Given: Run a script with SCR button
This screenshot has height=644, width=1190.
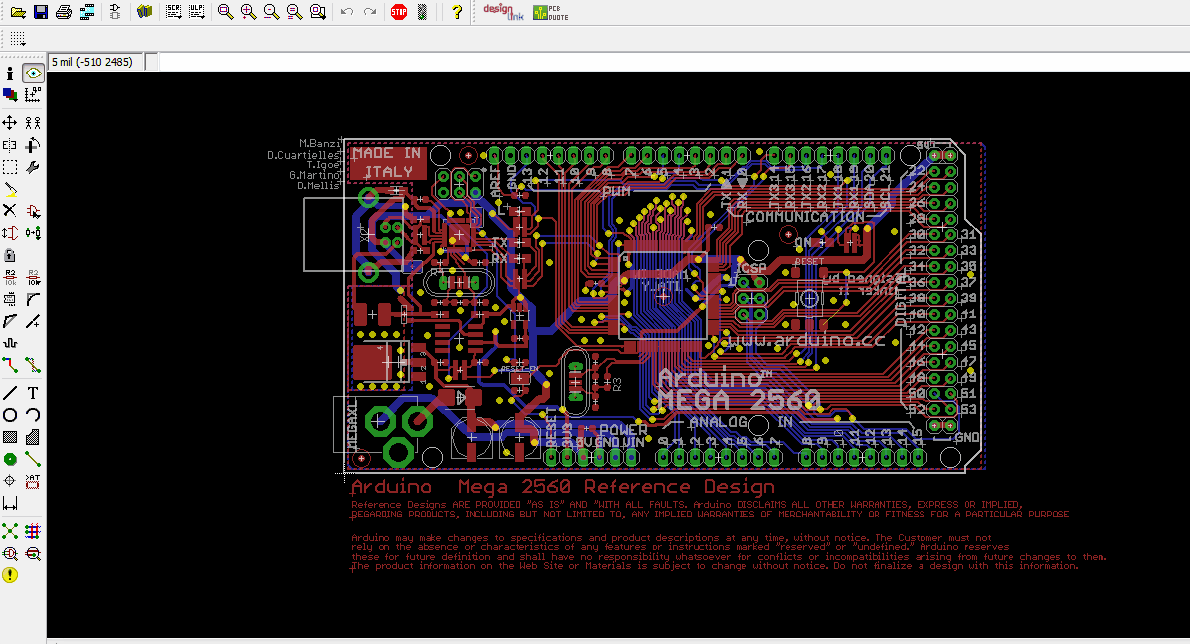Looking at the screenshot, I should tap(174, 12).
